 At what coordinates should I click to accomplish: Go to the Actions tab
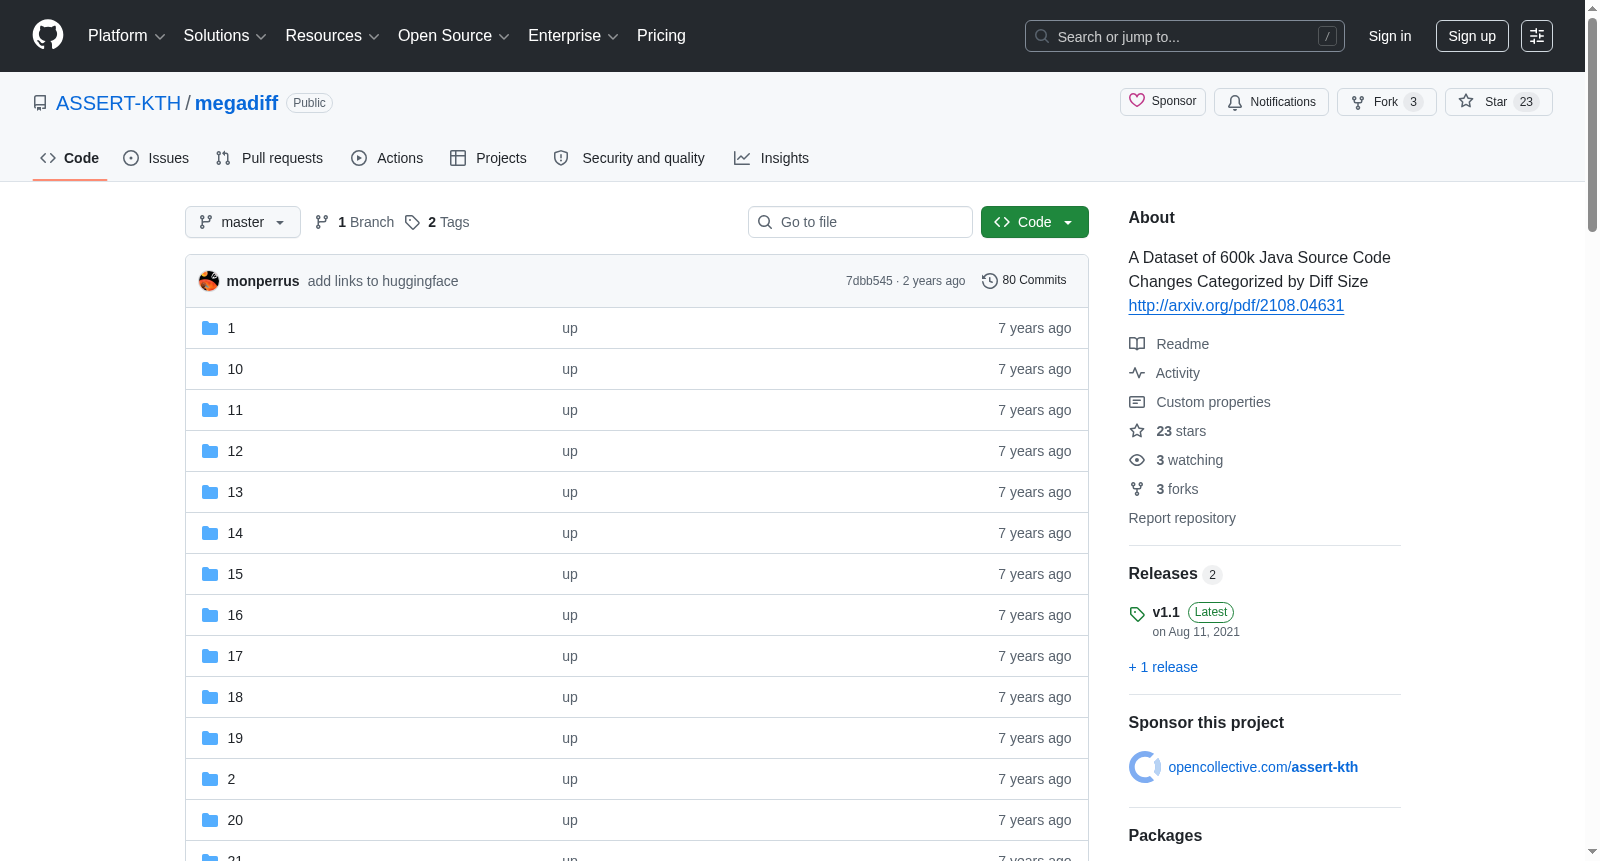(387, 158)
